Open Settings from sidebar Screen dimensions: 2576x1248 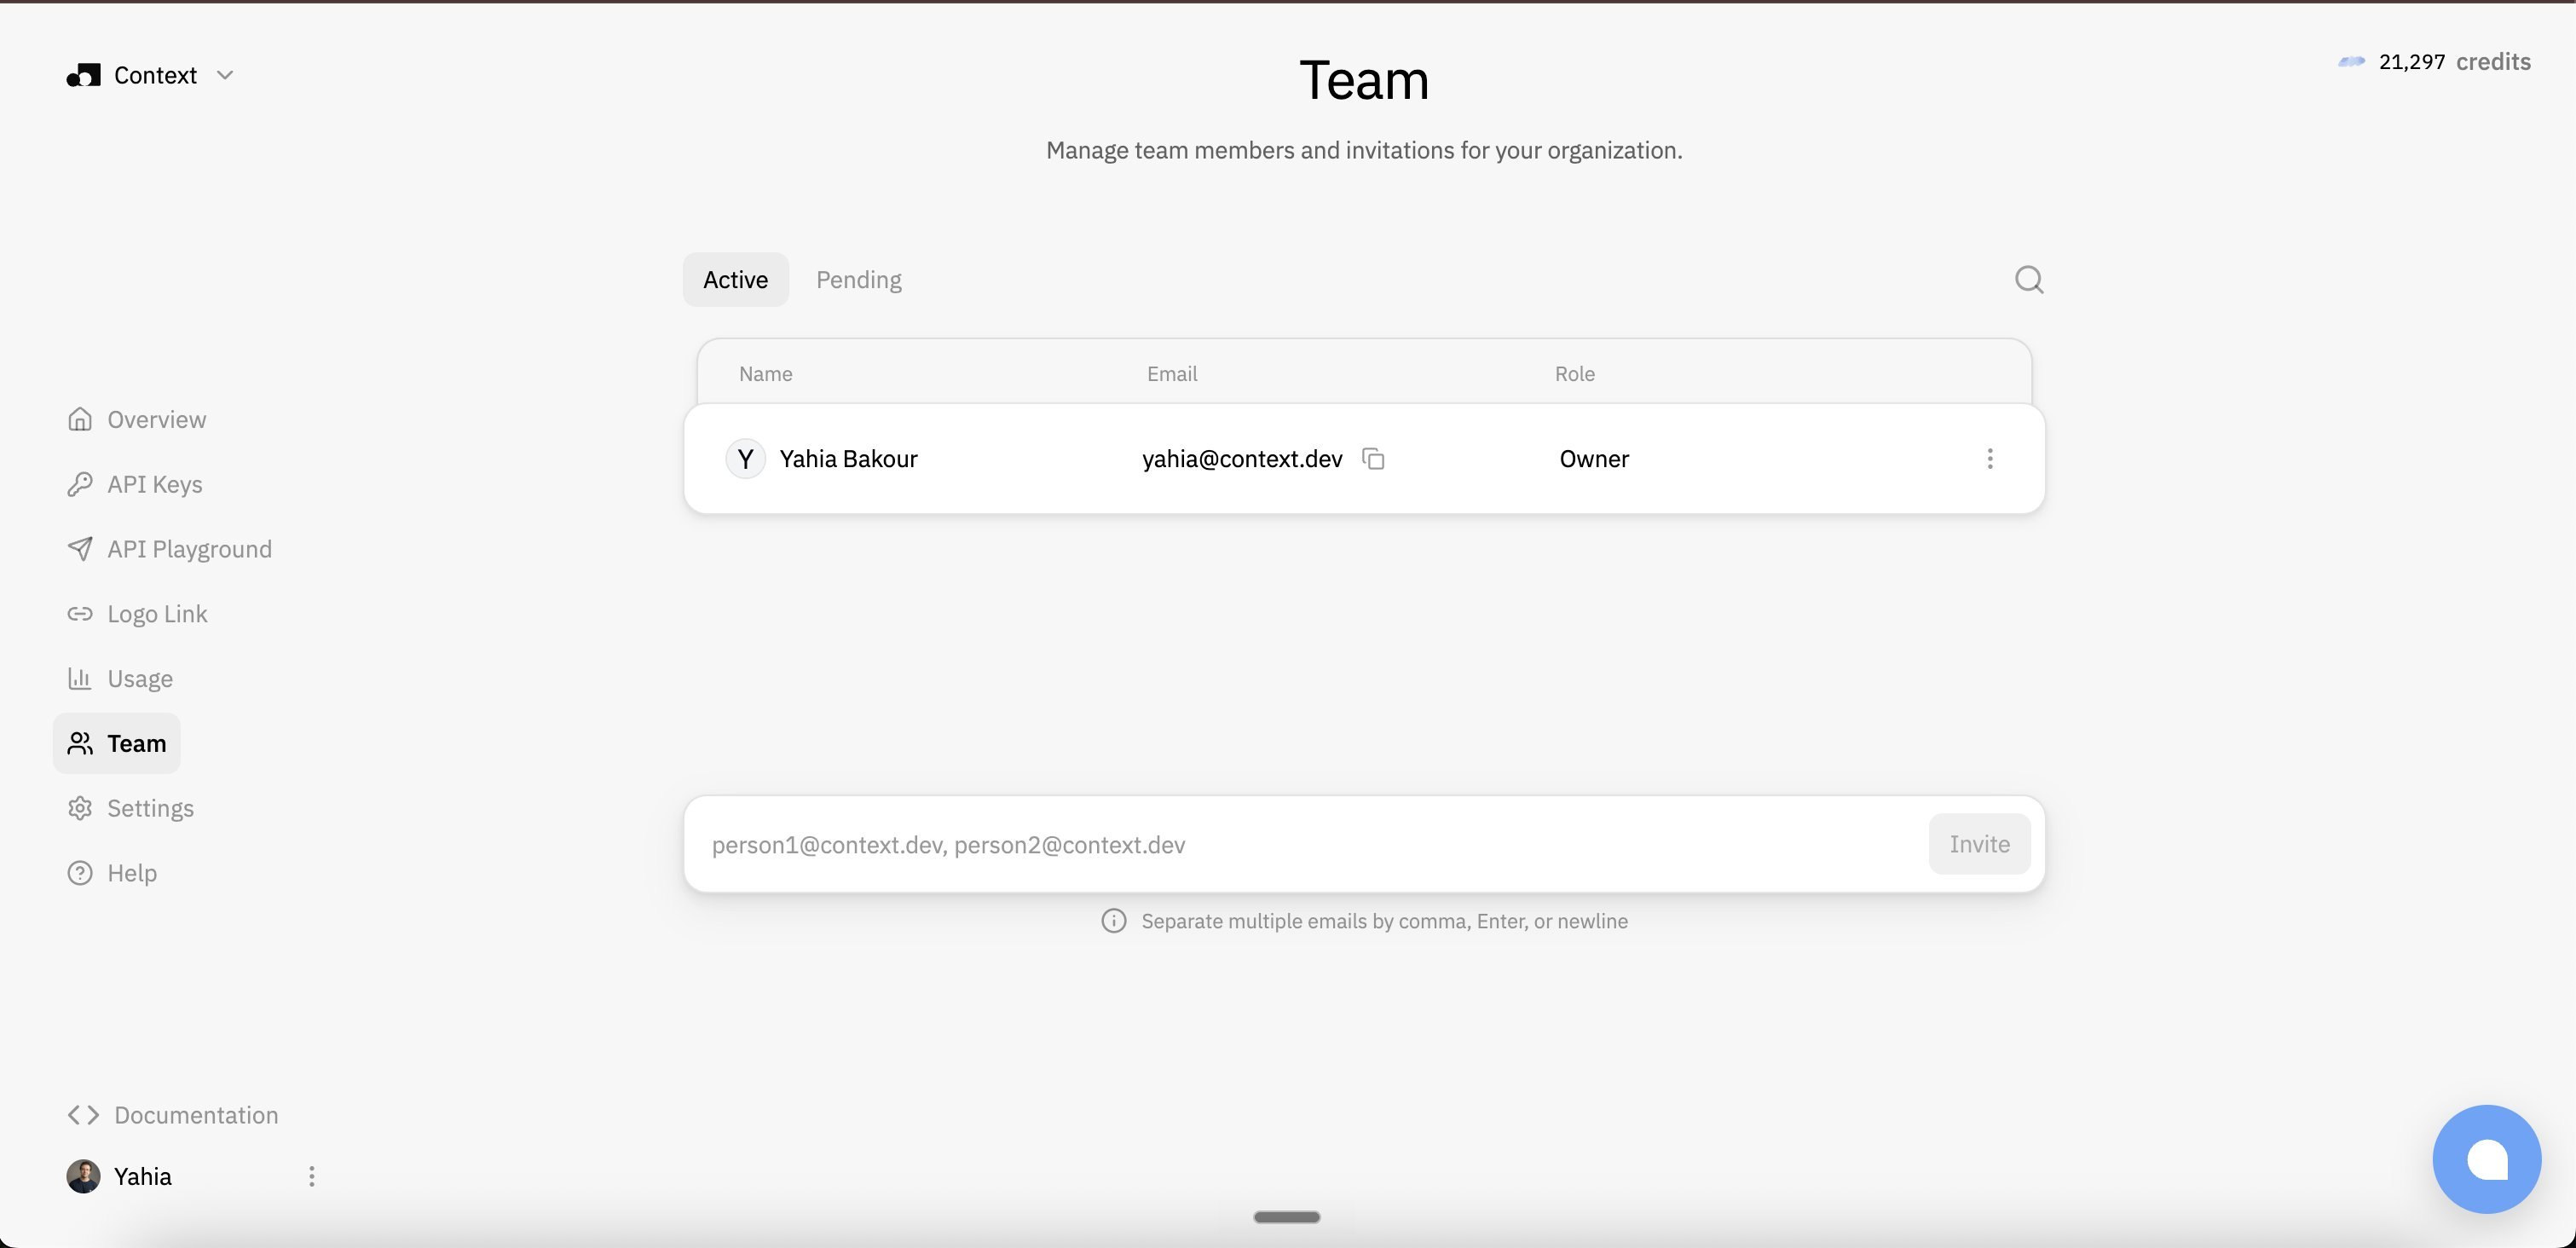(x=131, y=808)
